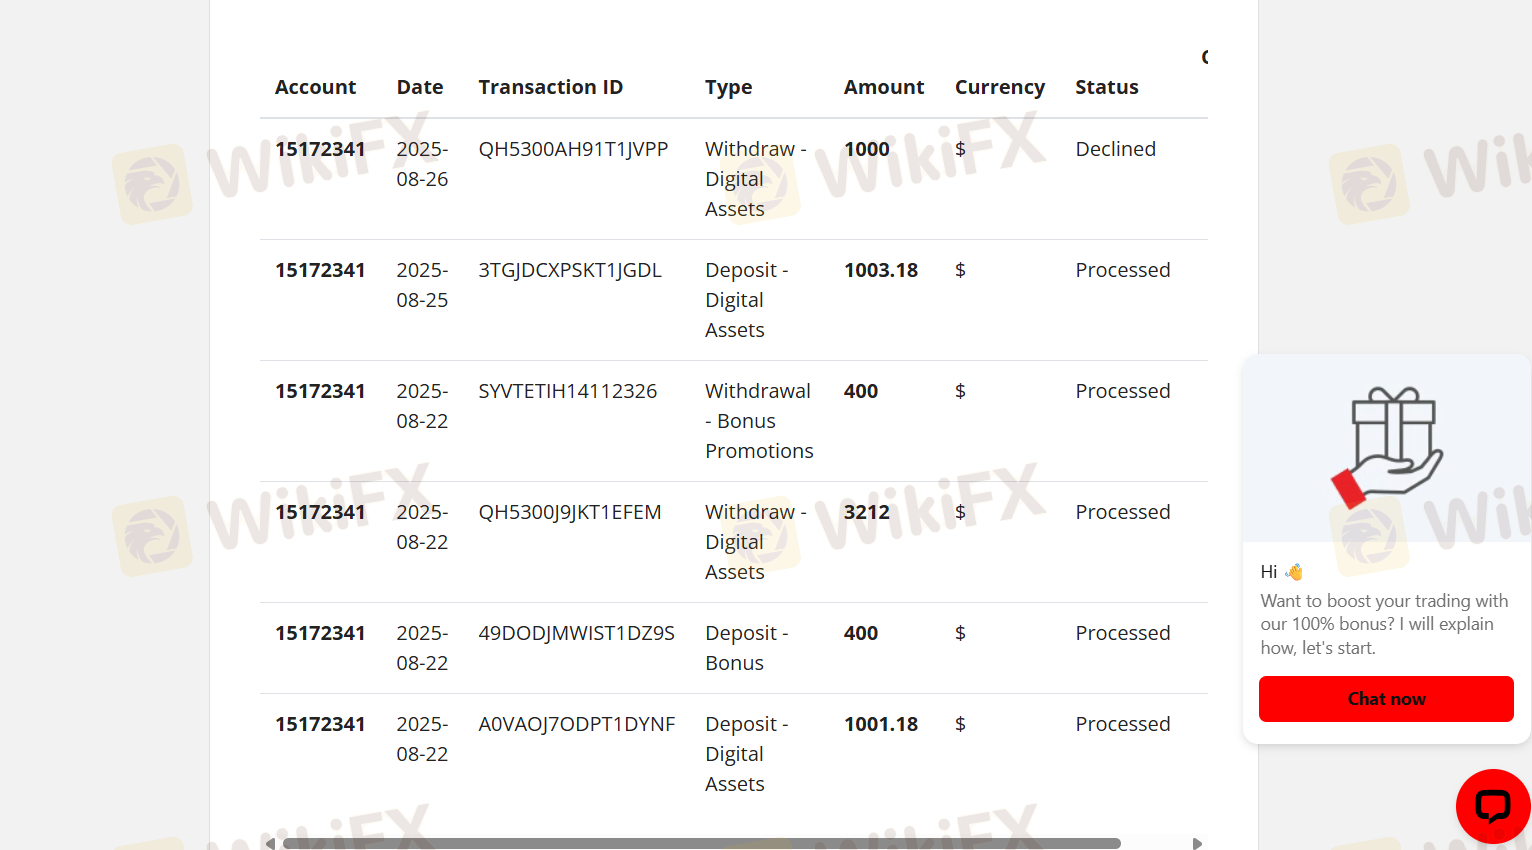Select the Declined status cell
This screenshot has height=850, width=1532.
click(x=1115, y=149)
